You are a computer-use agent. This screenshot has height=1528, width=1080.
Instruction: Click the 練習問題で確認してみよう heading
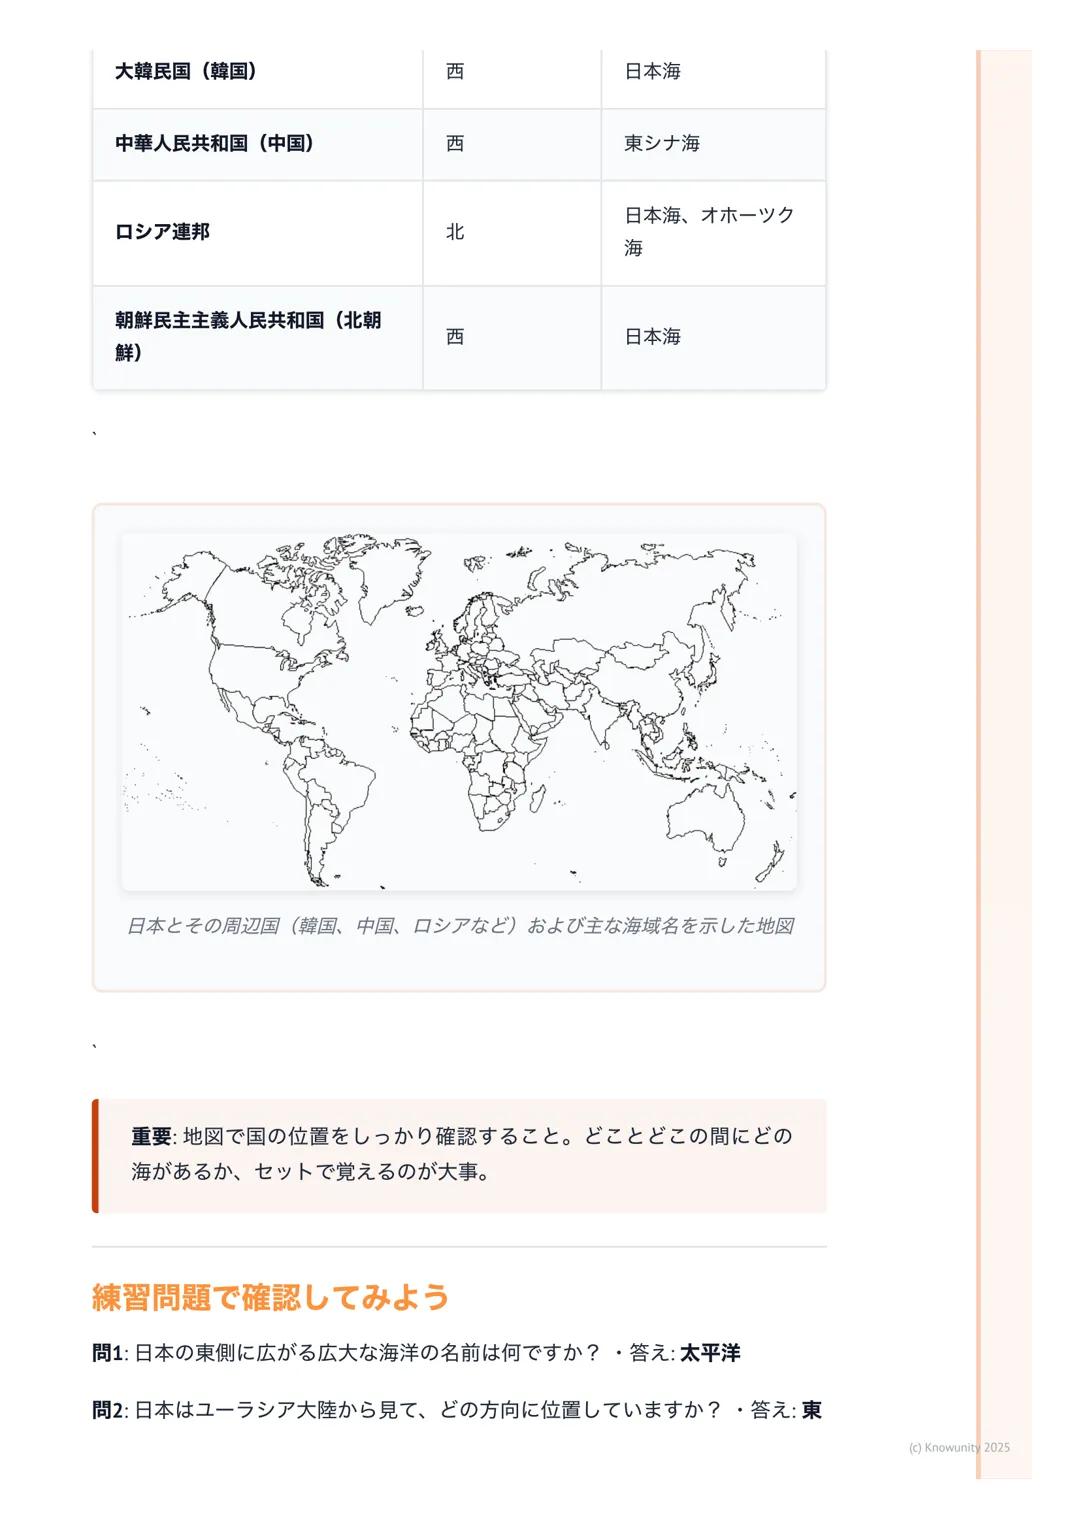click(x=270, y=1294)
